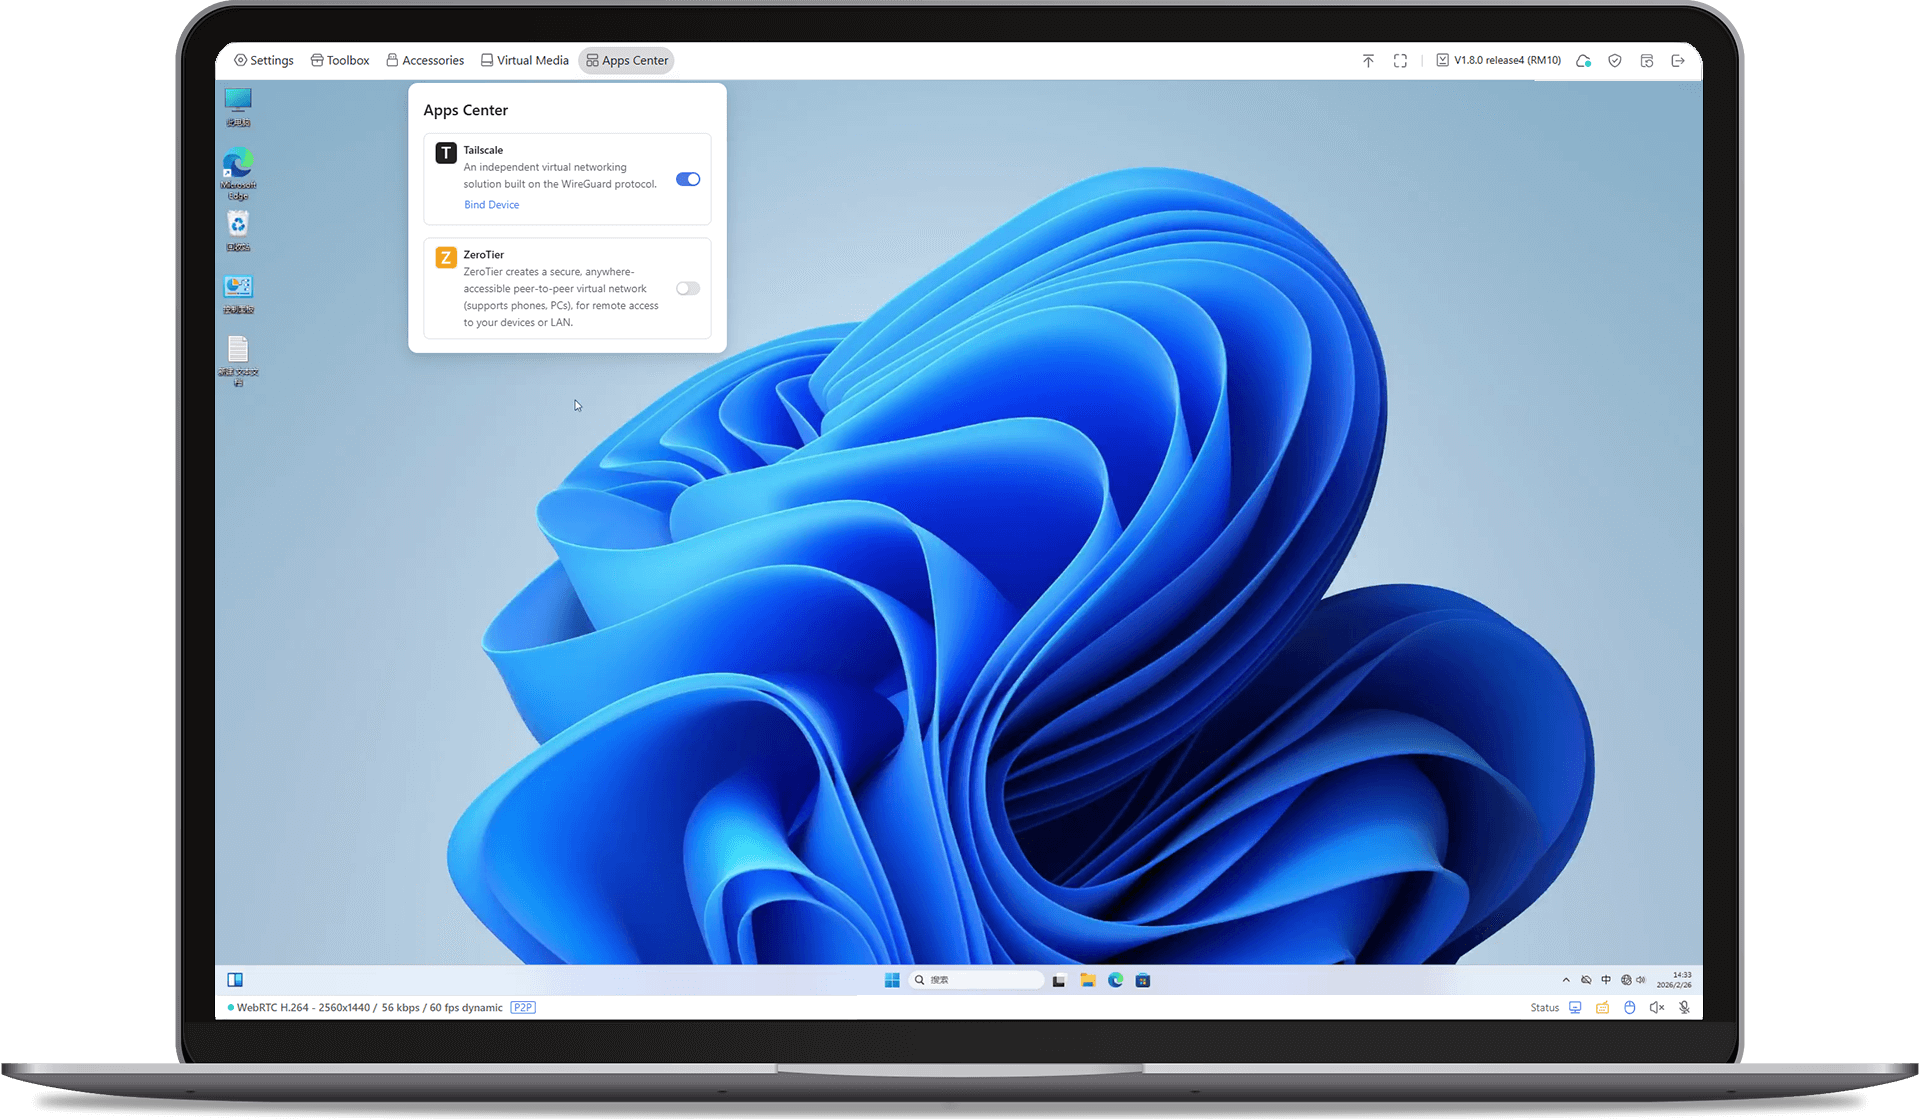The height and width of the screenshot is (1119, 1920).
Task: Open the shield security icon
Action: 1615,61
